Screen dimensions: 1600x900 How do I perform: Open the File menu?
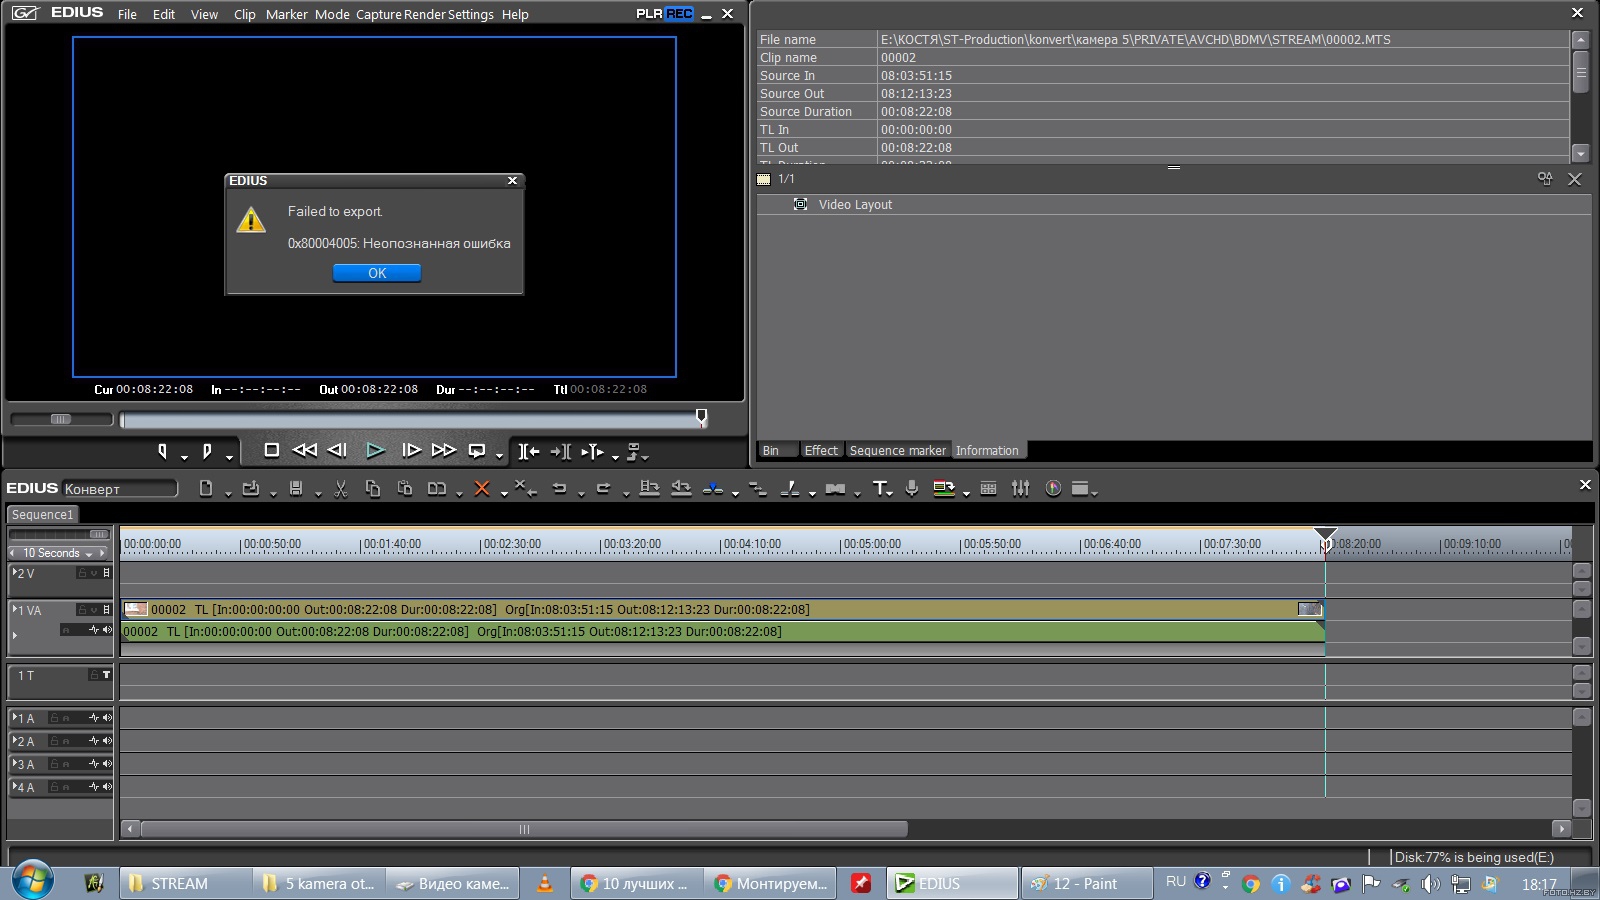click(127, 14)
